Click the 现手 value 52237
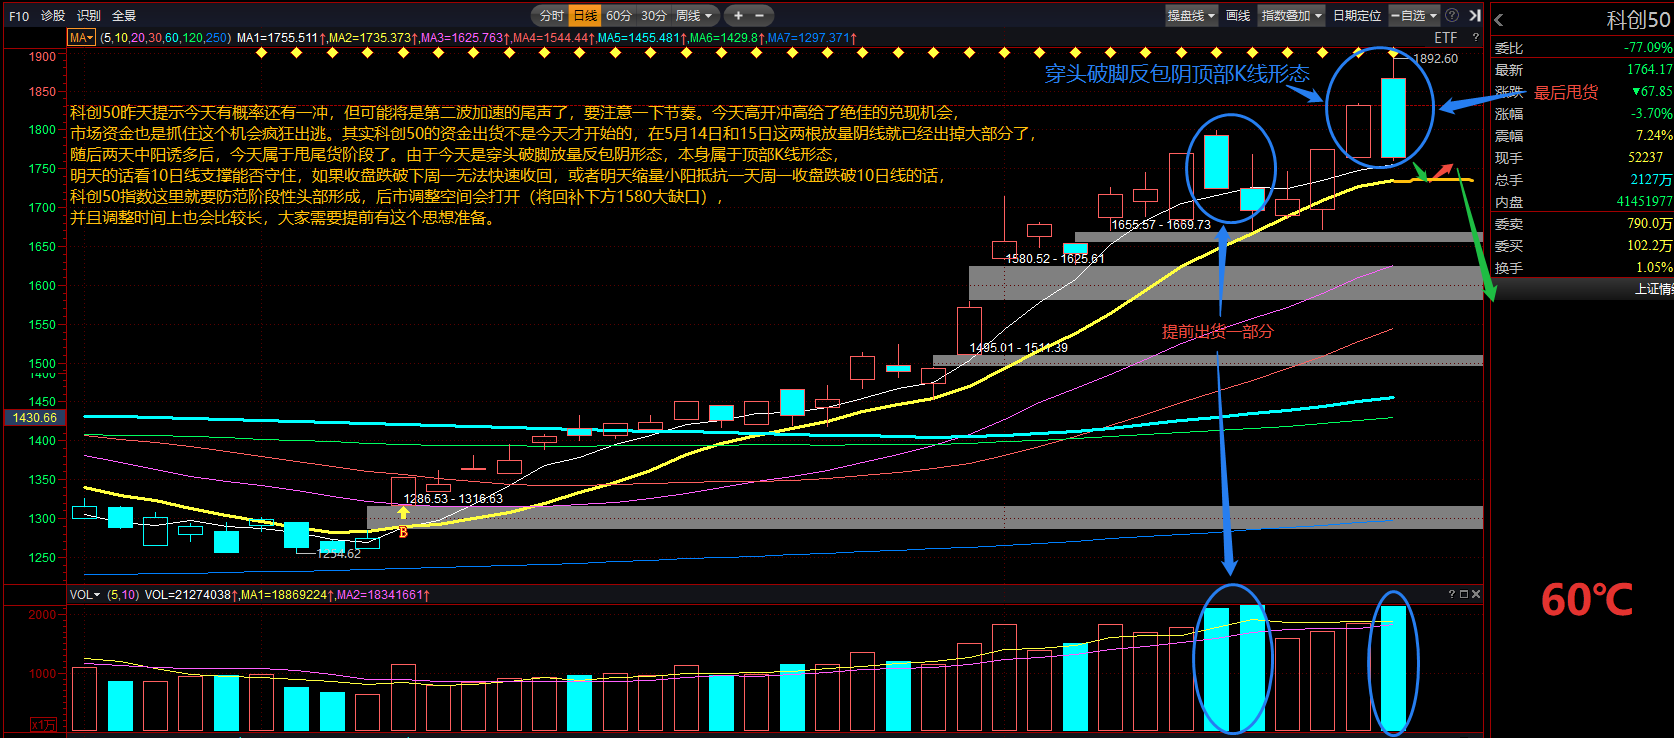The image size is (1674, 738). [1645, 158]
